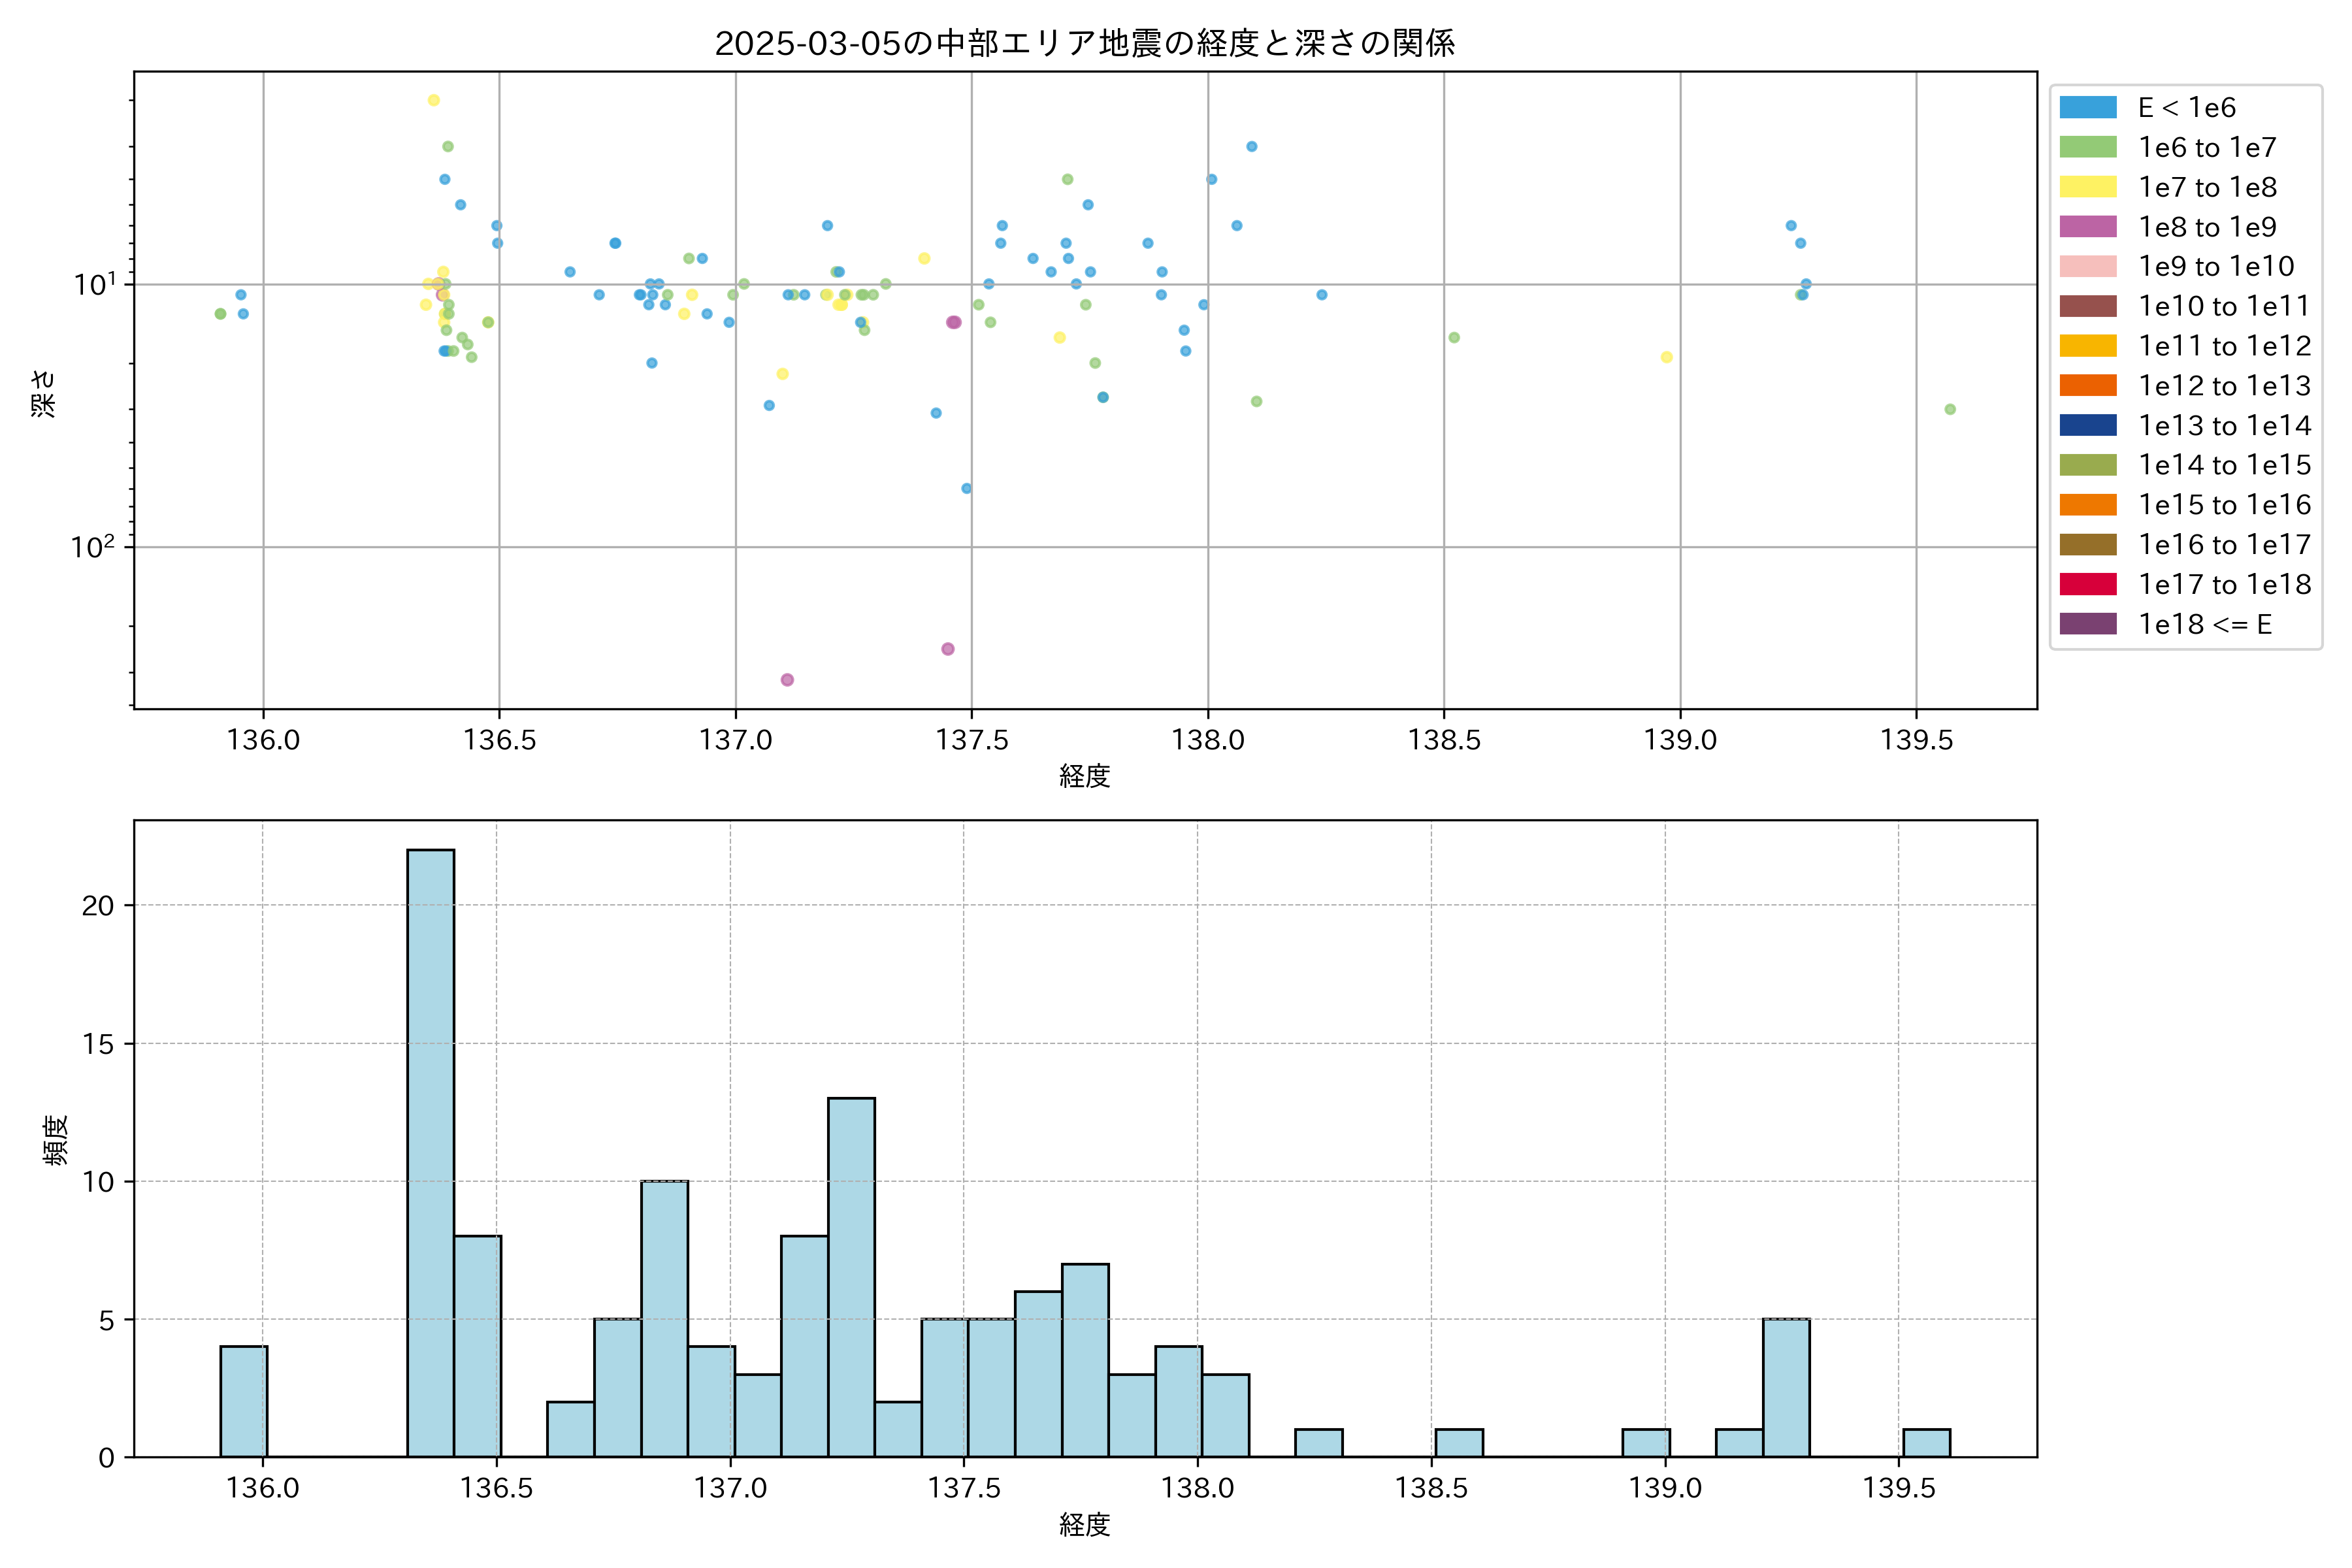The image size is (2352, 1568).
Task: Click the histogram bar reaching 13 near 137.25
Action: click(x=851, y=1277)
